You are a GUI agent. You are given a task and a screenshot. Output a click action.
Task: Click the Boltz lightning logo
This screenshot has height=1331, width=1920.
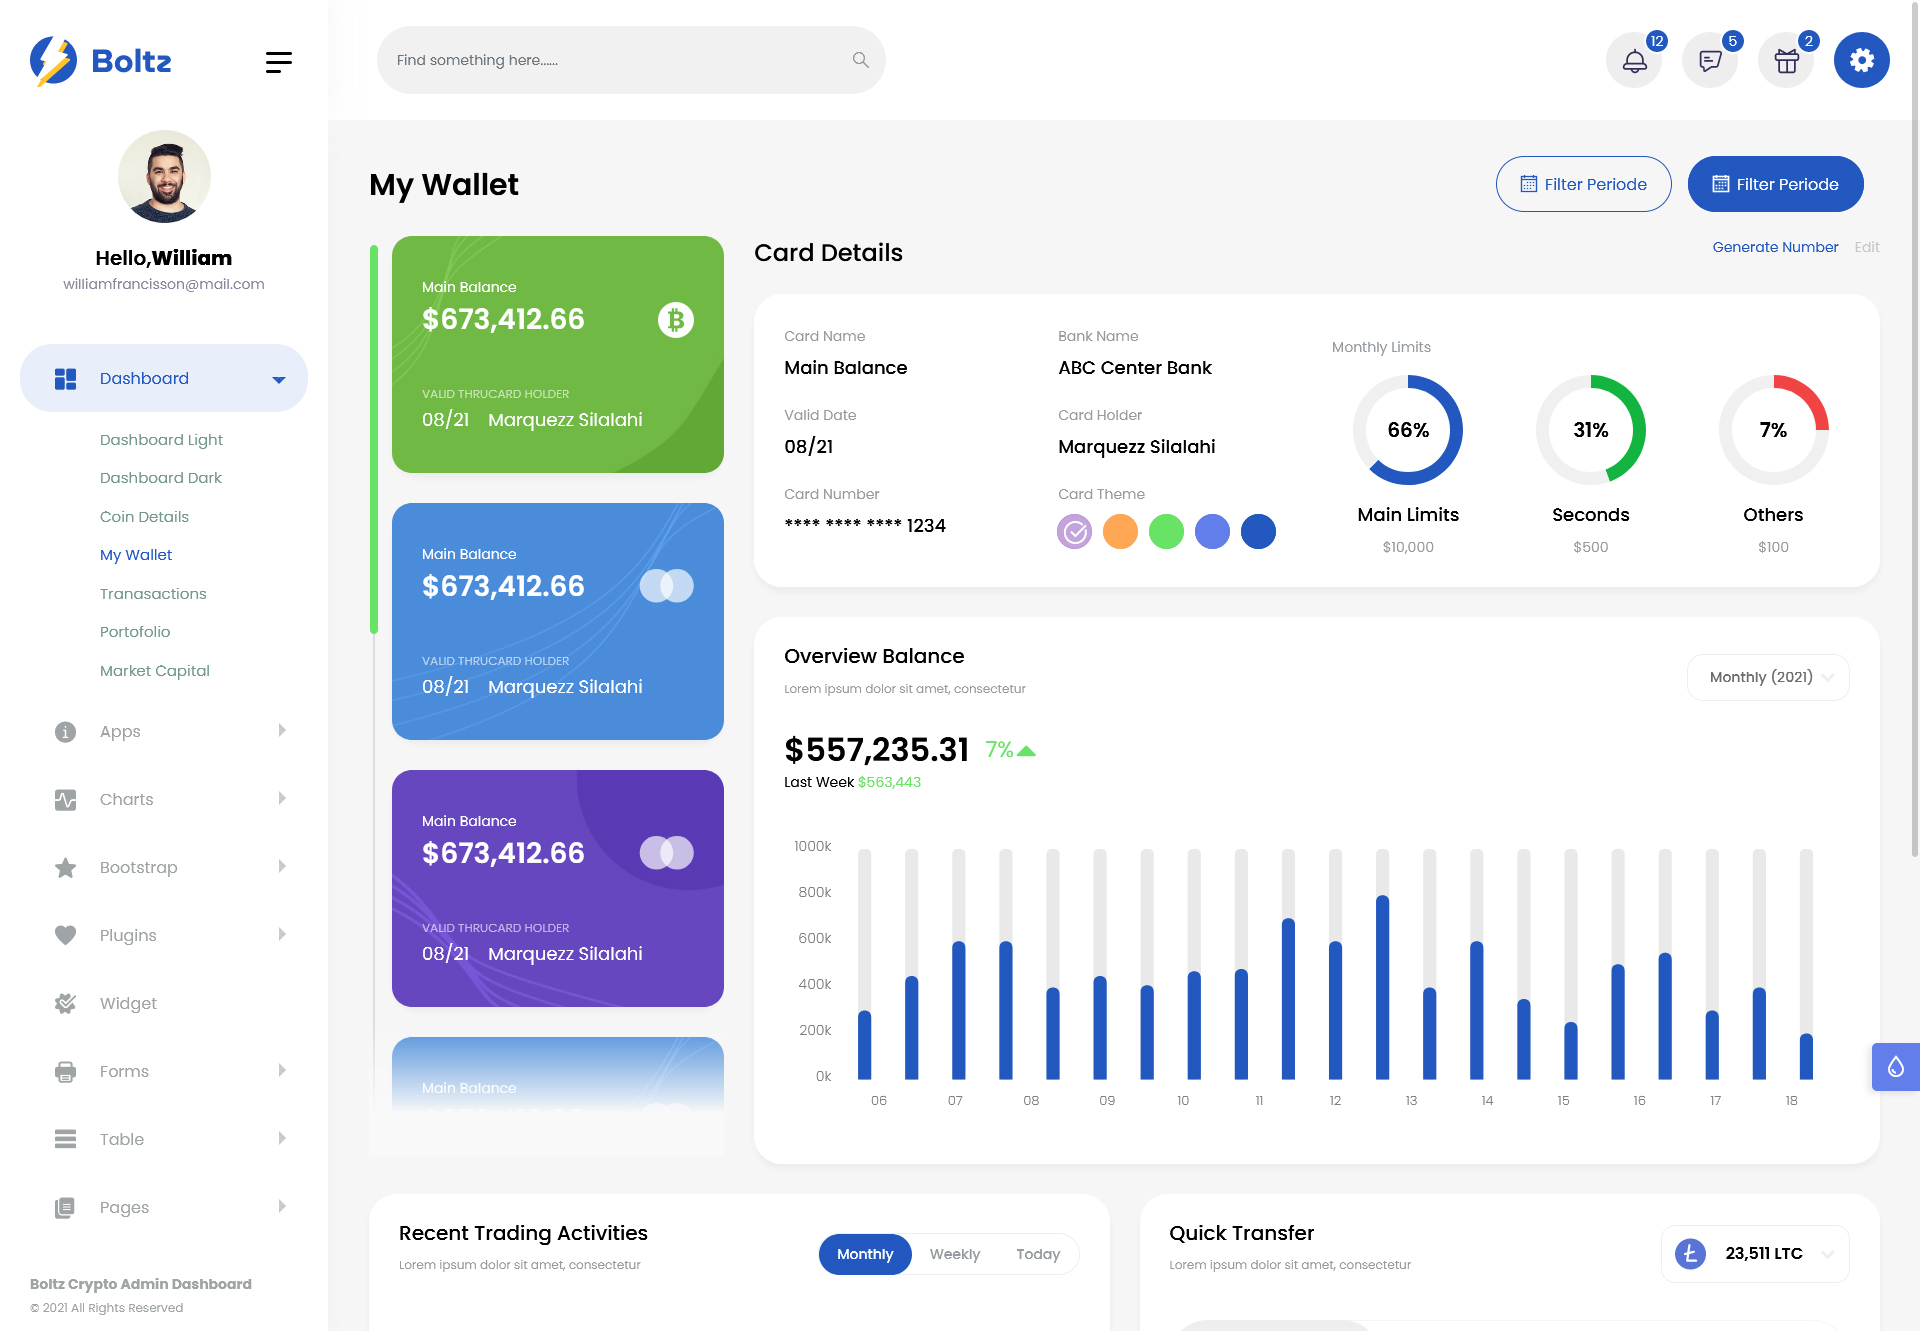[x=53, y=61]
